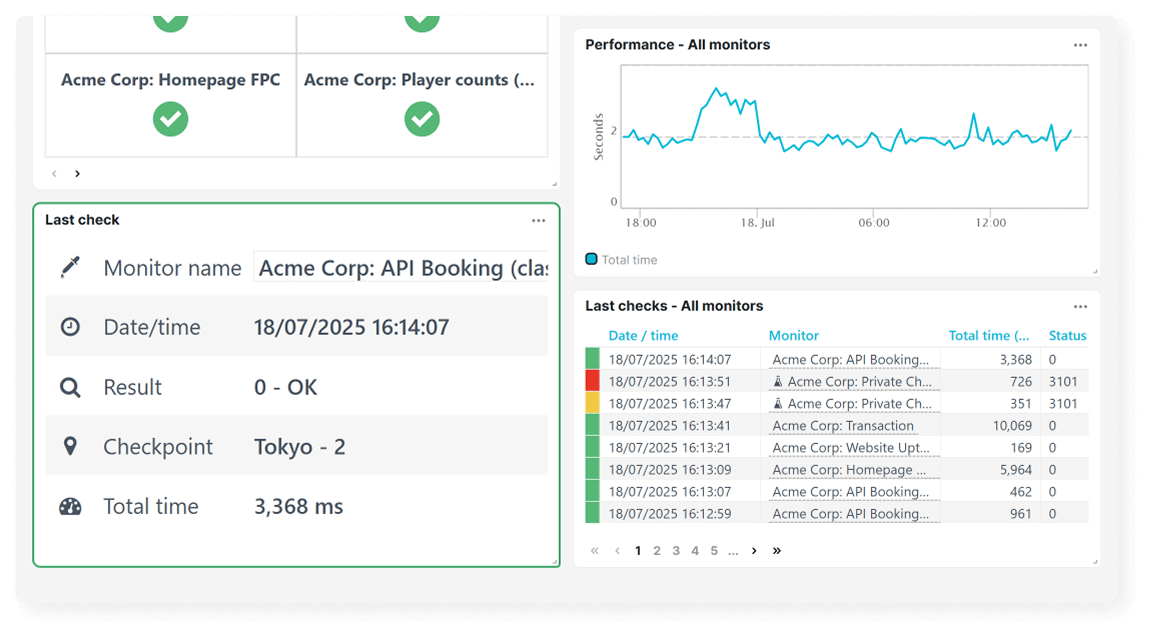Open the Last check panel options menu
This screenshot has width=1150, height=635.
(538, 220)
